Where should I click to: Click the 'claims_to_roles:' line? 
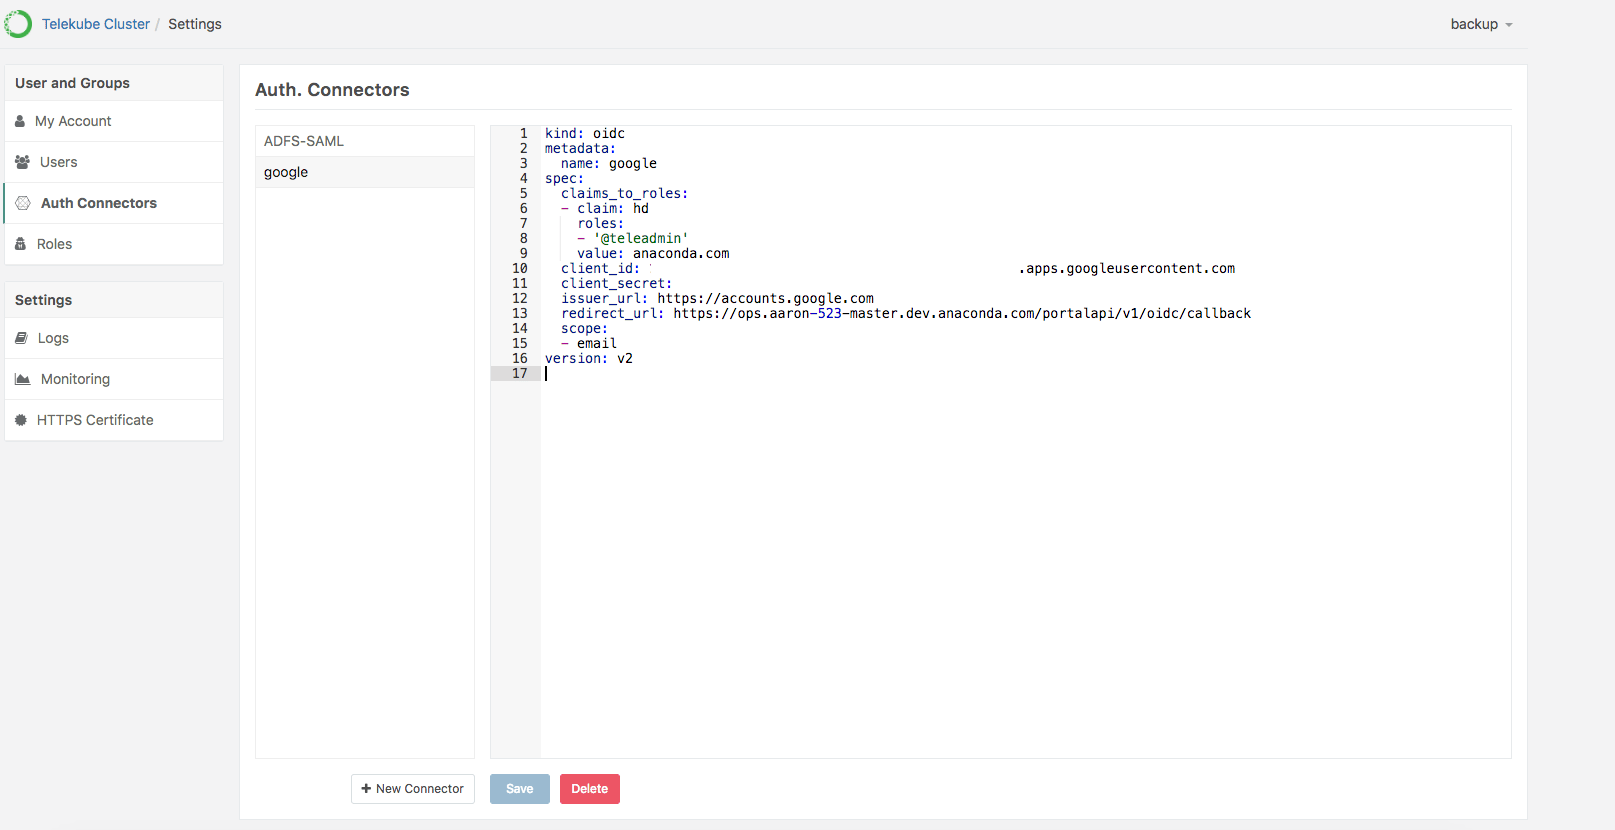click(x=625, y=193)
